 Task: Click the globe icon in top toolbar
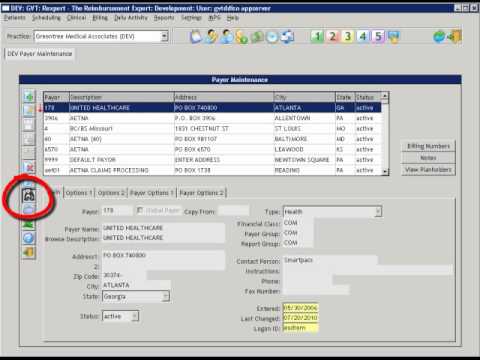439,36
